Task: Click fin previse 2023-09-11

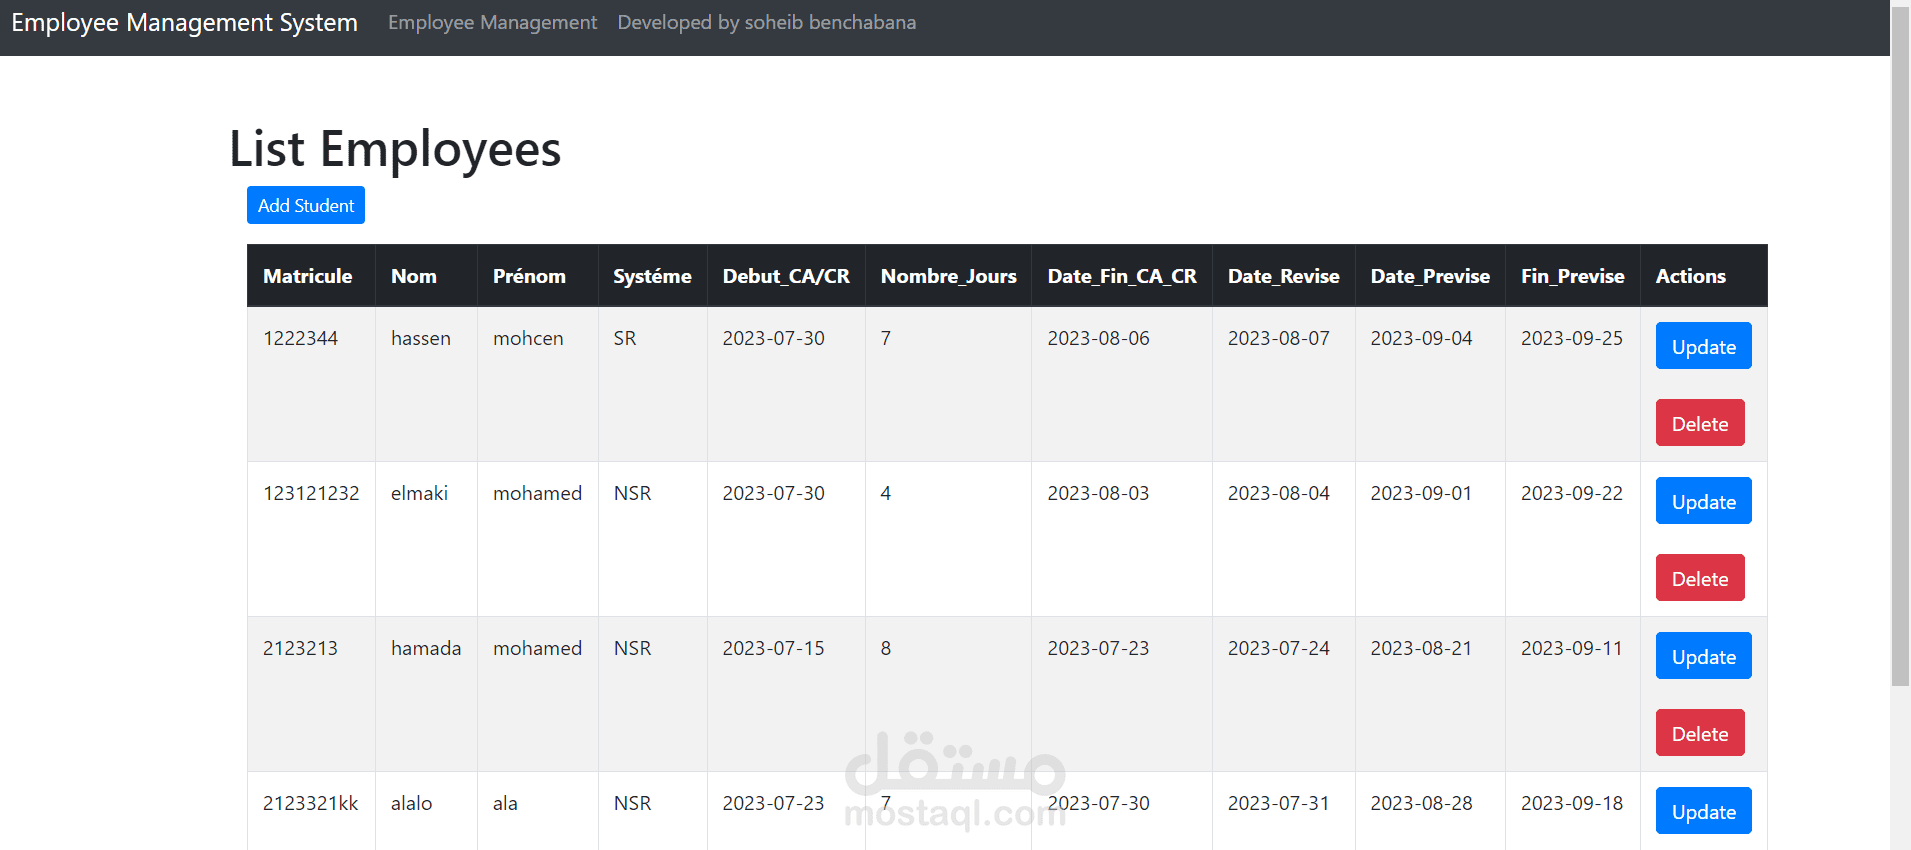Action: [x=1572, y=648]
